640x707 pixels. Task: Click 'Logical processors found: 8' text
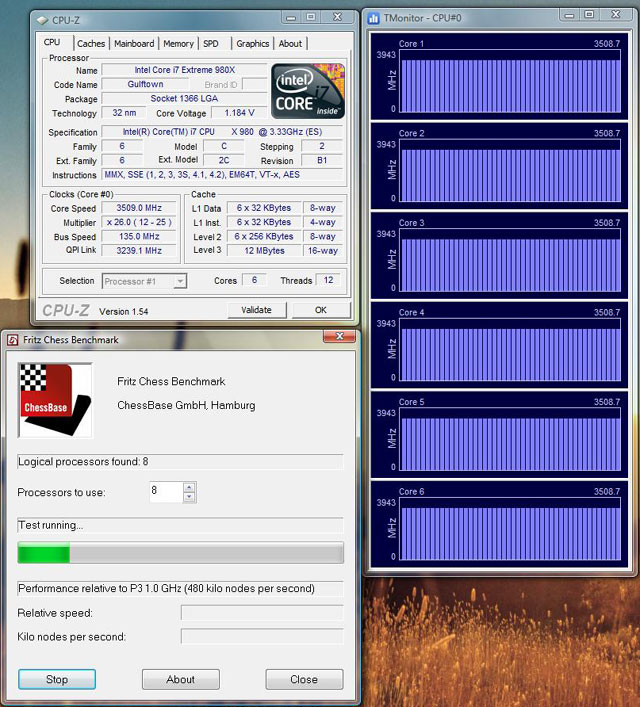(x=83, y=462)
